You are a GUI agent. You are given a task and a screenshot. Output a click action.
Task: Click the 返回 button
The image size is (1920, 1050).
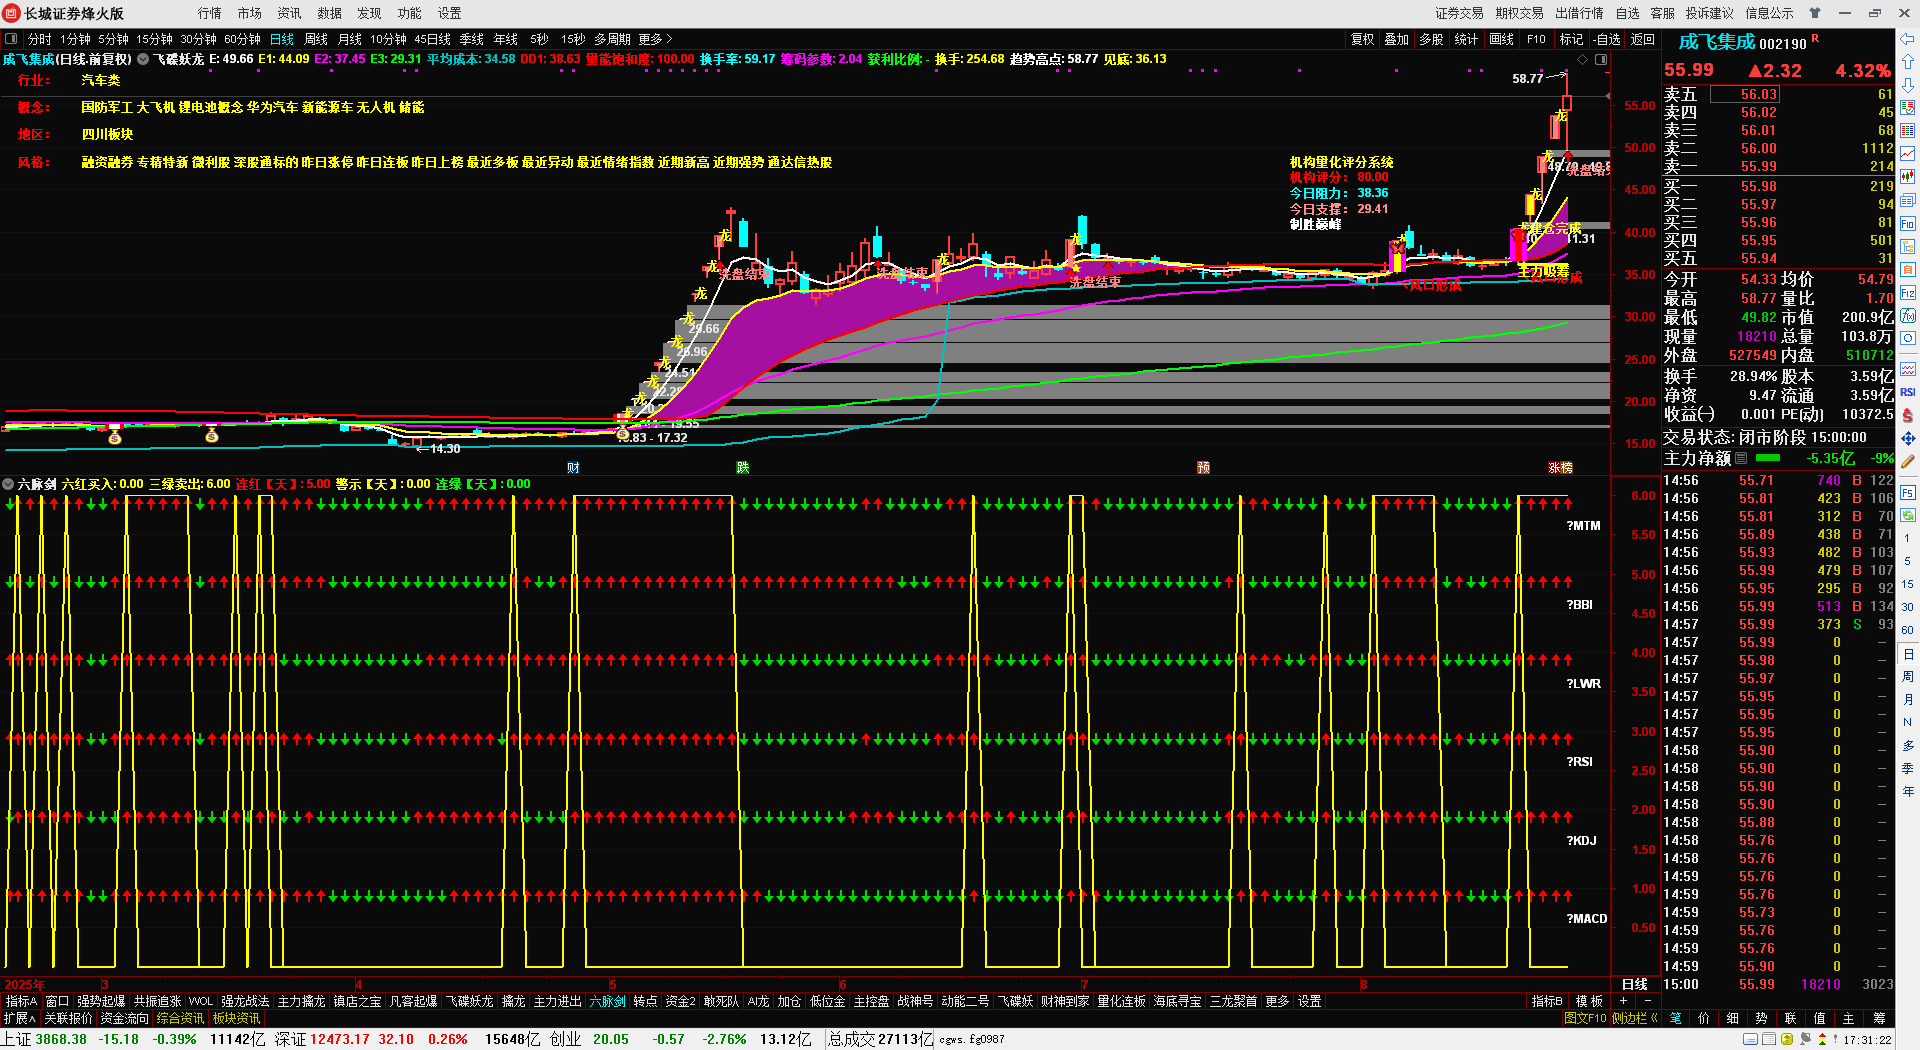pos(1643,39)
